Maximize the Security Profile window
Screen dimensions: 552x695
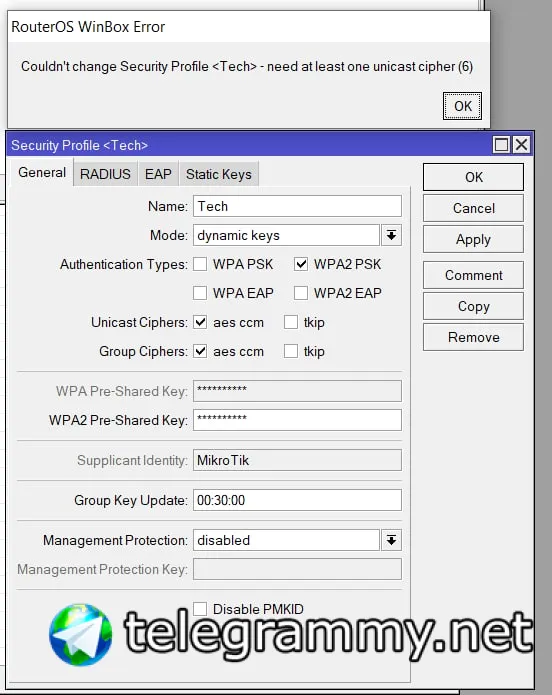coord(501,144)
